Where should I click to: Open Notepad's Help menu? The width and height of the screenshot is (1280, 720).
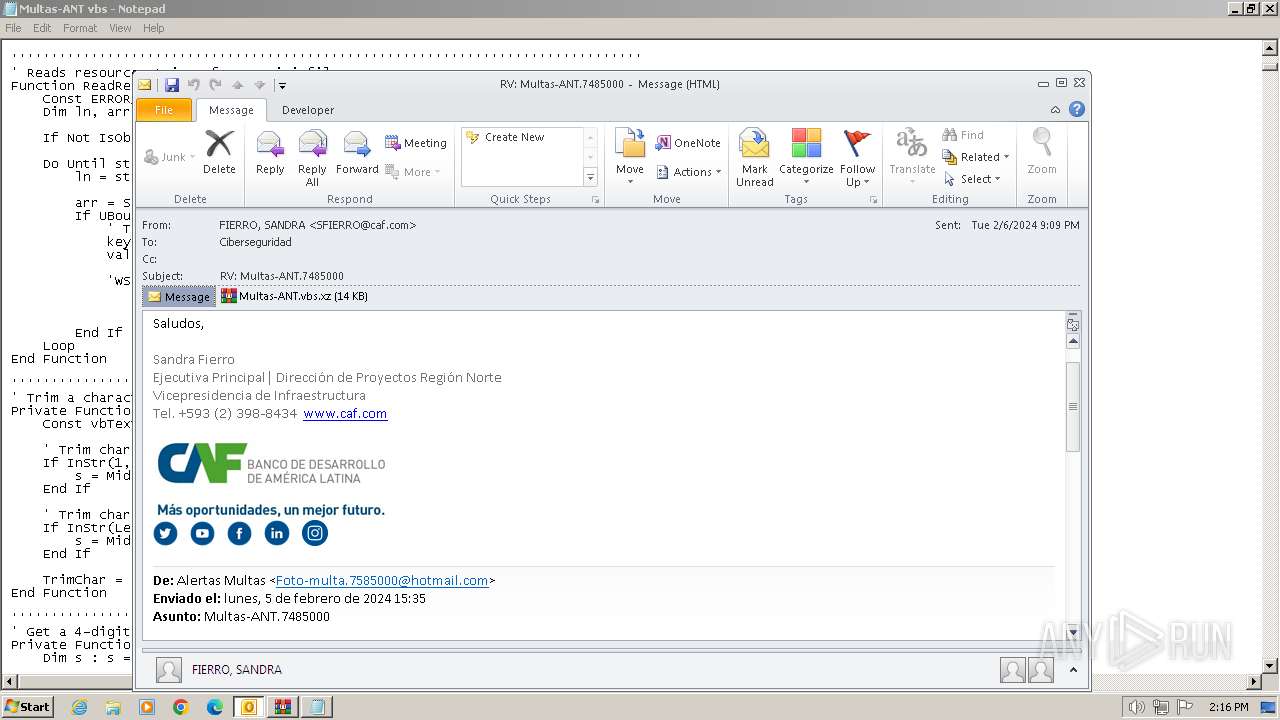[x=153, y=28]
